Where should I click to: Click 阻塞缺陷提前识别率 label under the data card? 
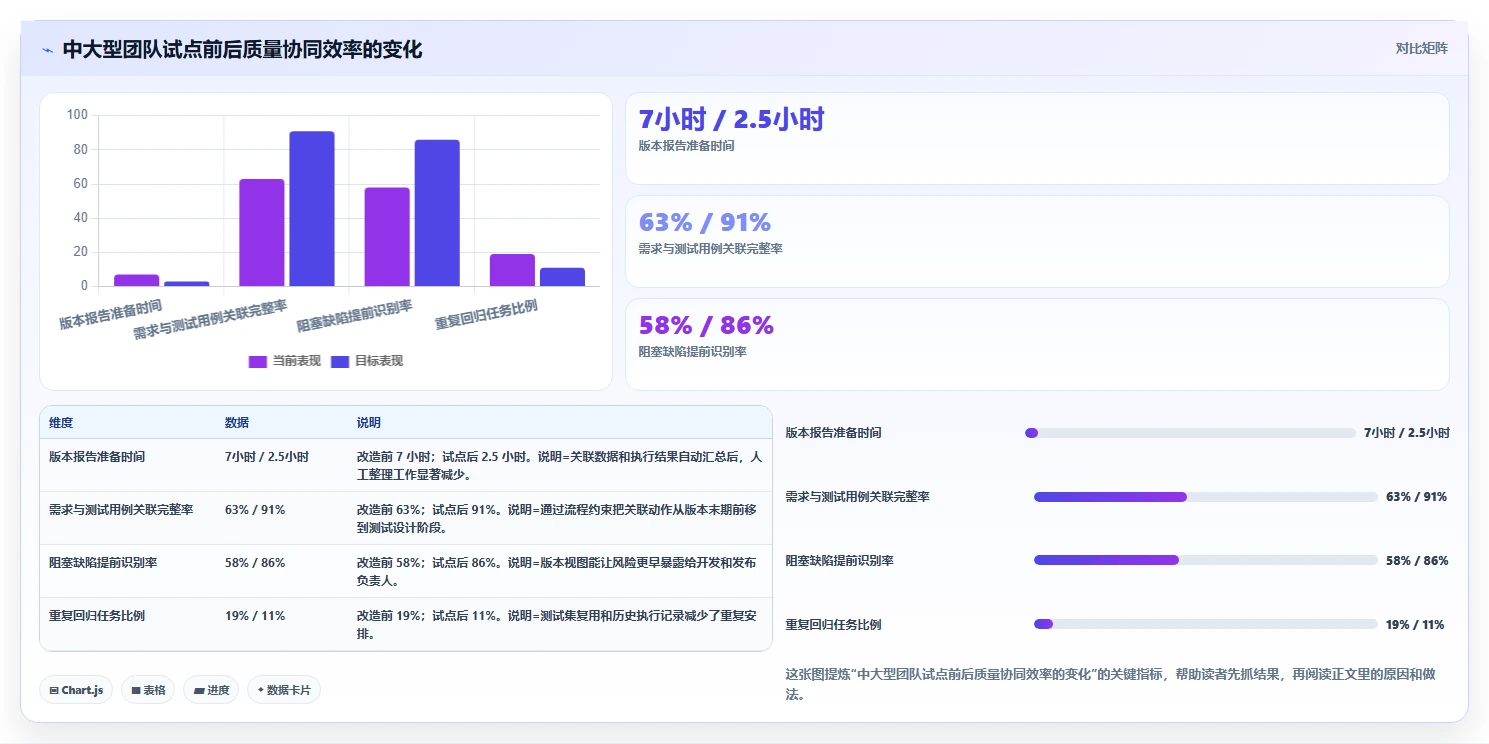coord(692,352)
